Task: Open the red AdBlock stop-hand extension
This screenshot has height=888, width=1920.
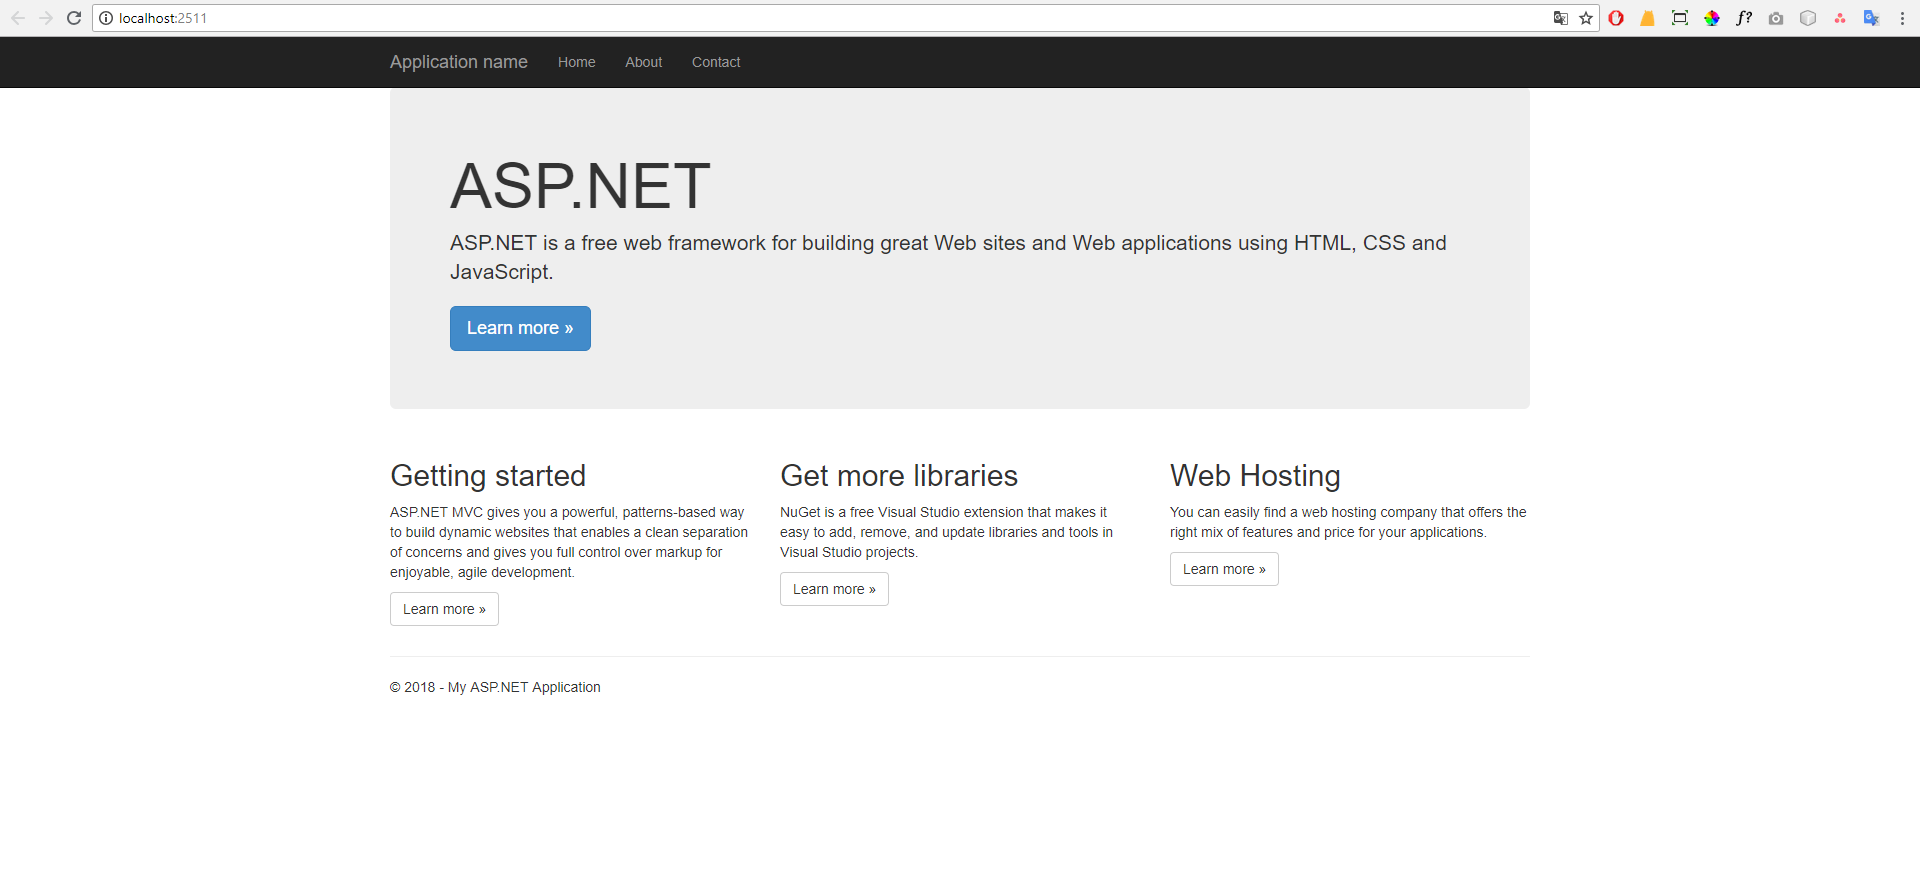Action: pyautogui.click(x=1616, y=18)
